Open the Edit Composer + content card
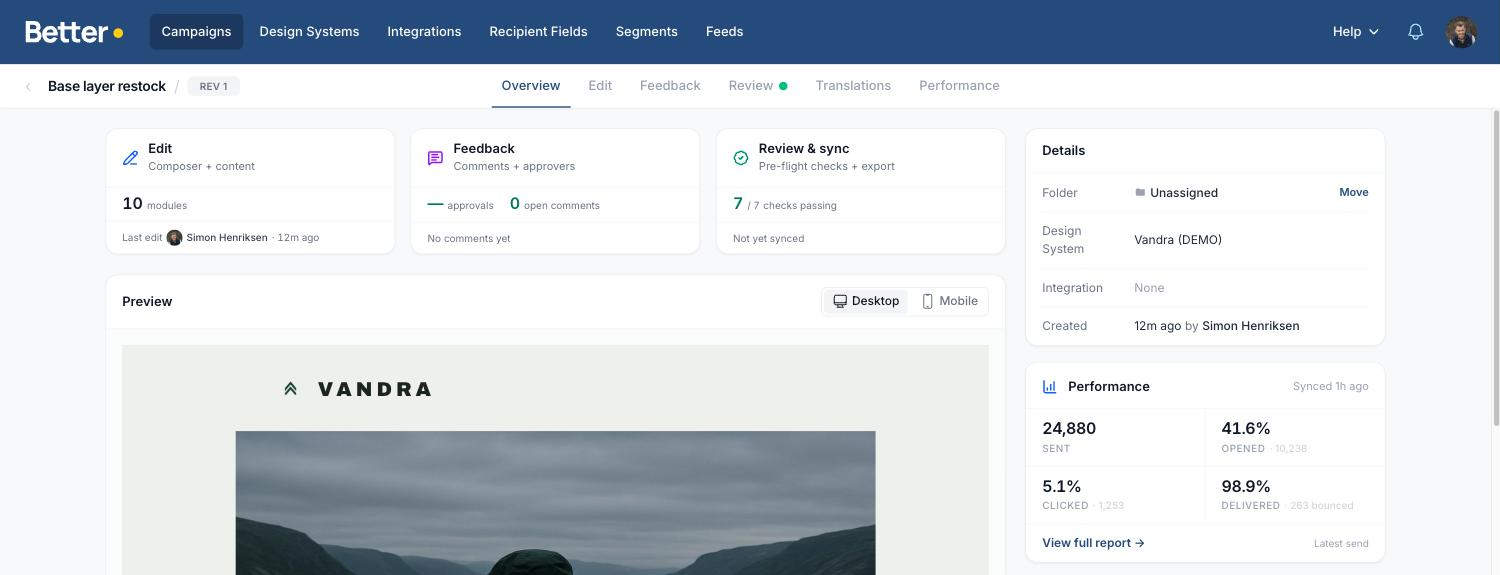 tap(250, 191)
